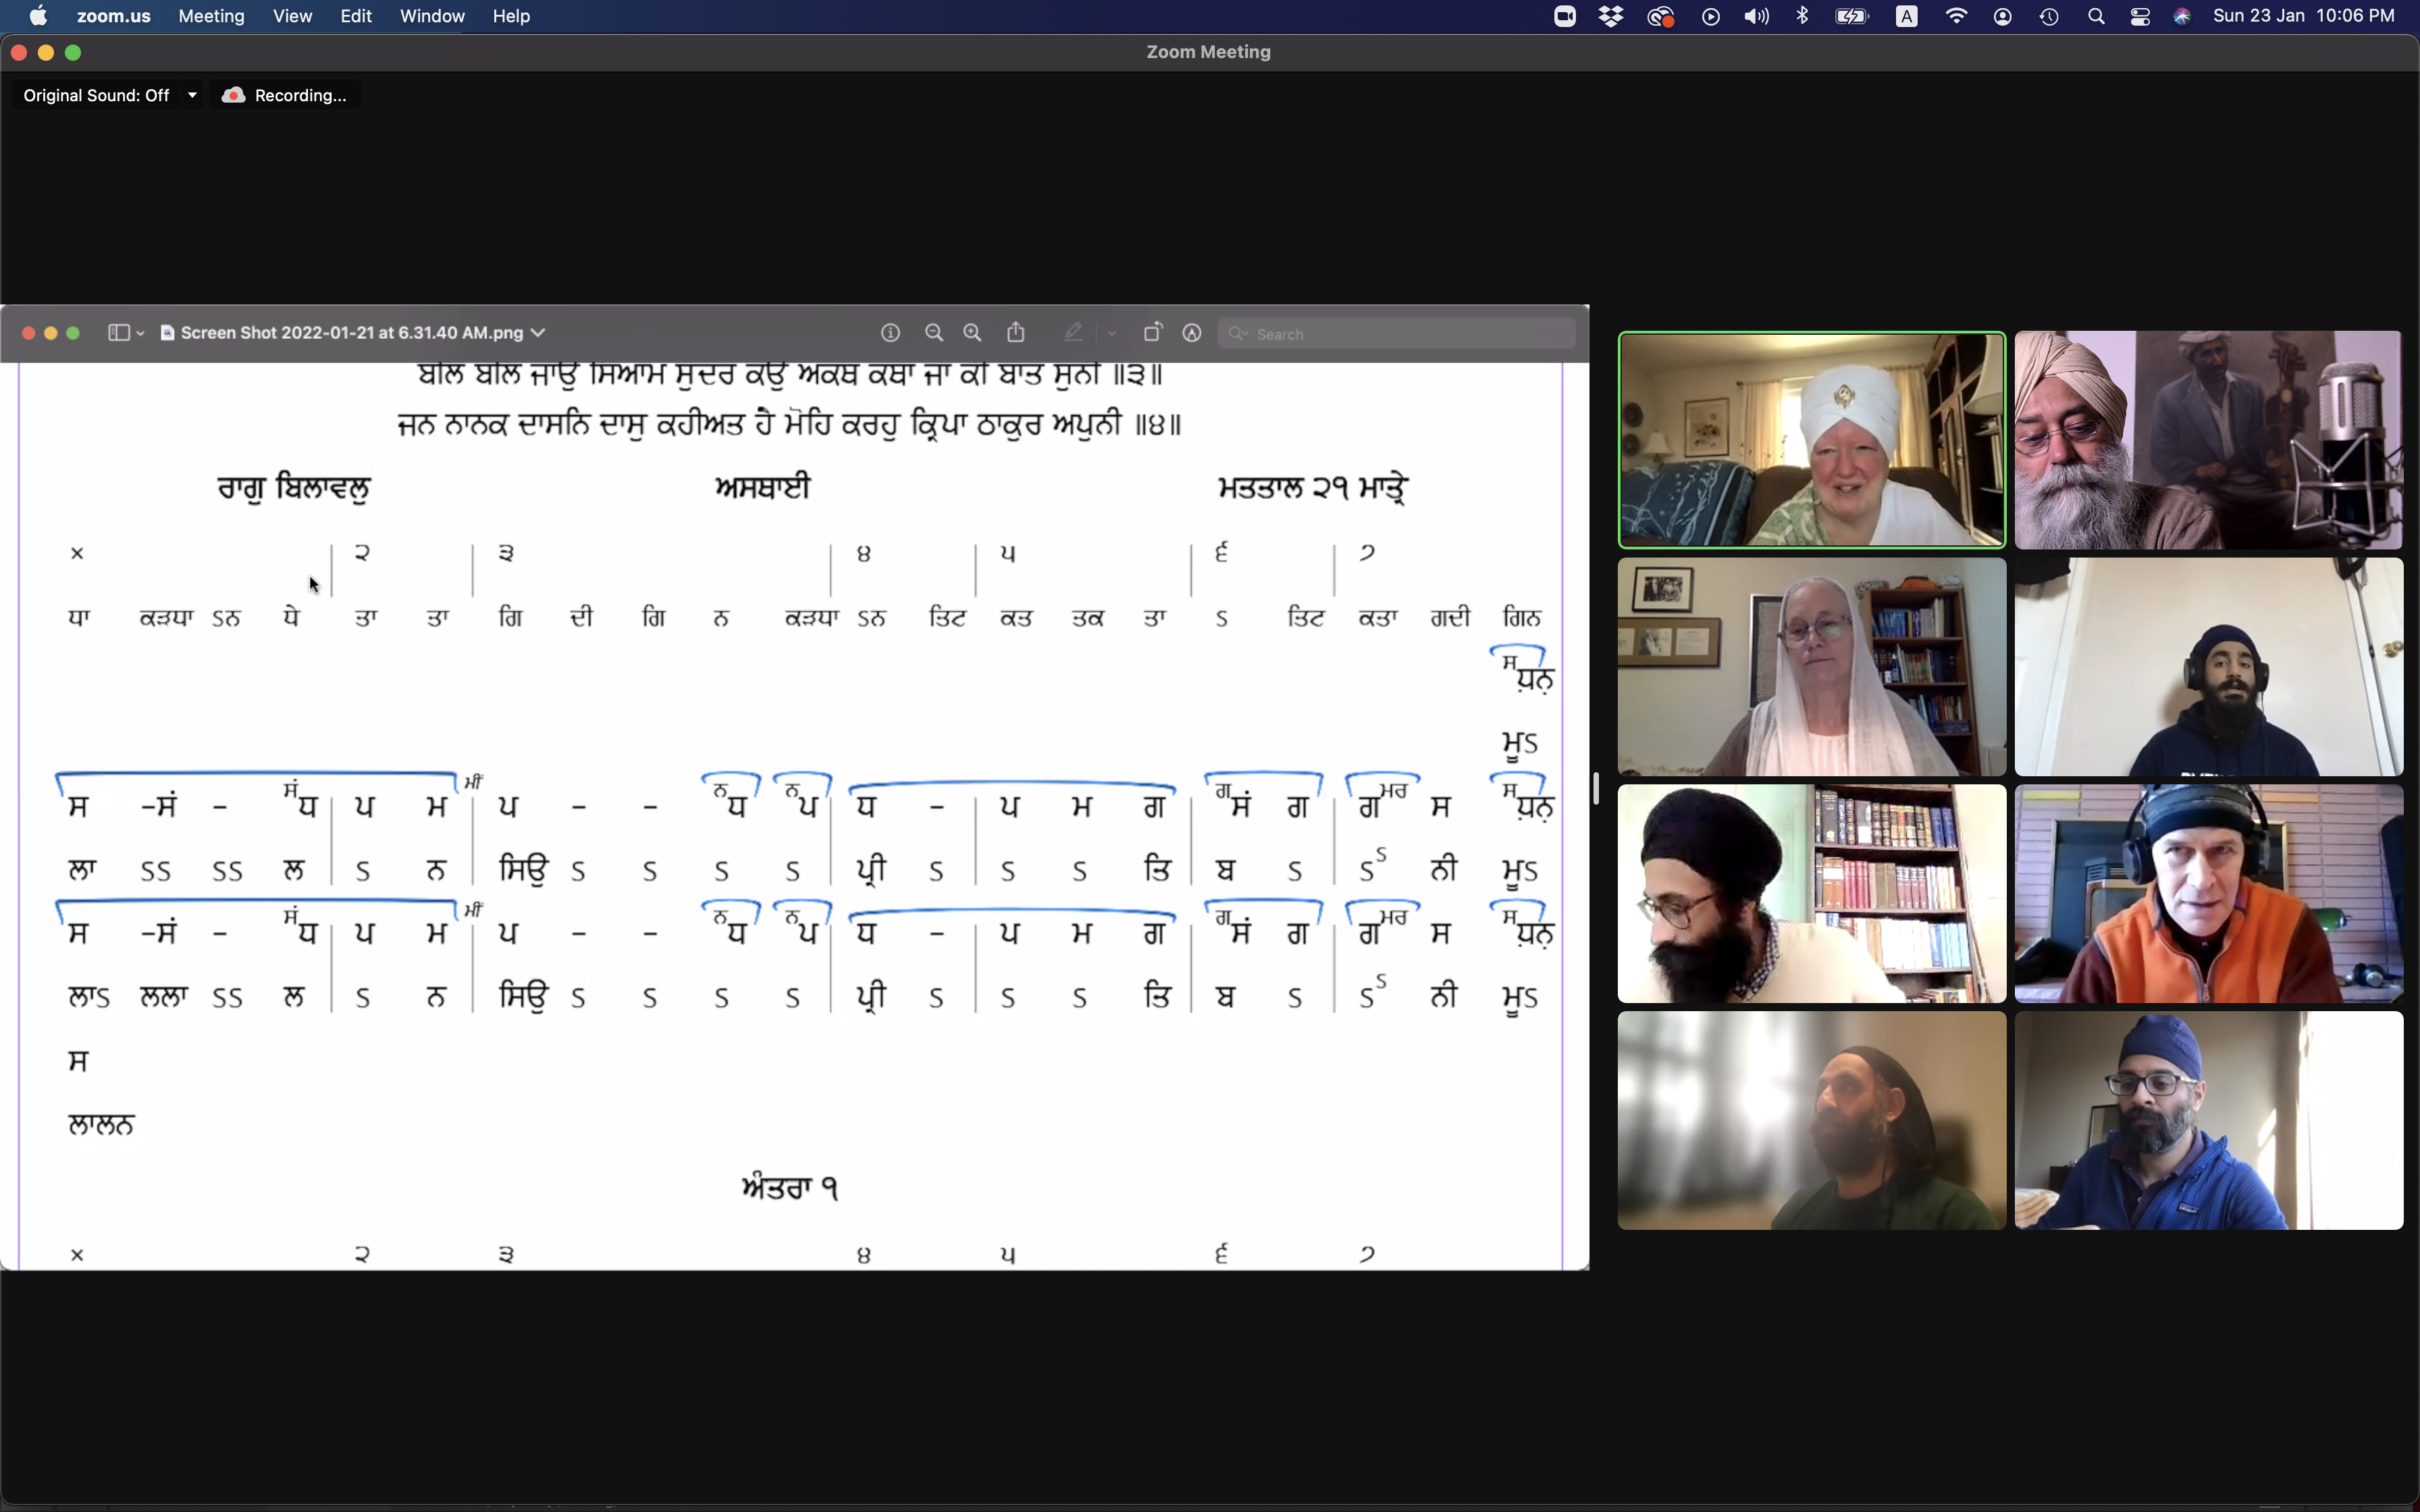Click the Preview zoom in icon
The image size is (2420, 1512).
(x=972, y=333)
